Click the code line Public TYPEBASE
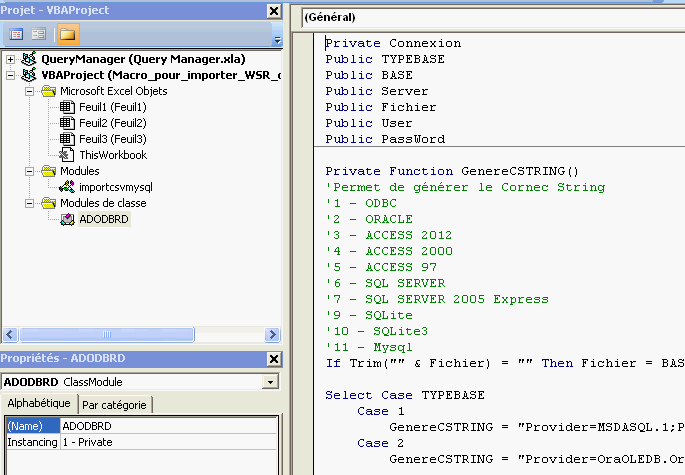 click(385, 59)
